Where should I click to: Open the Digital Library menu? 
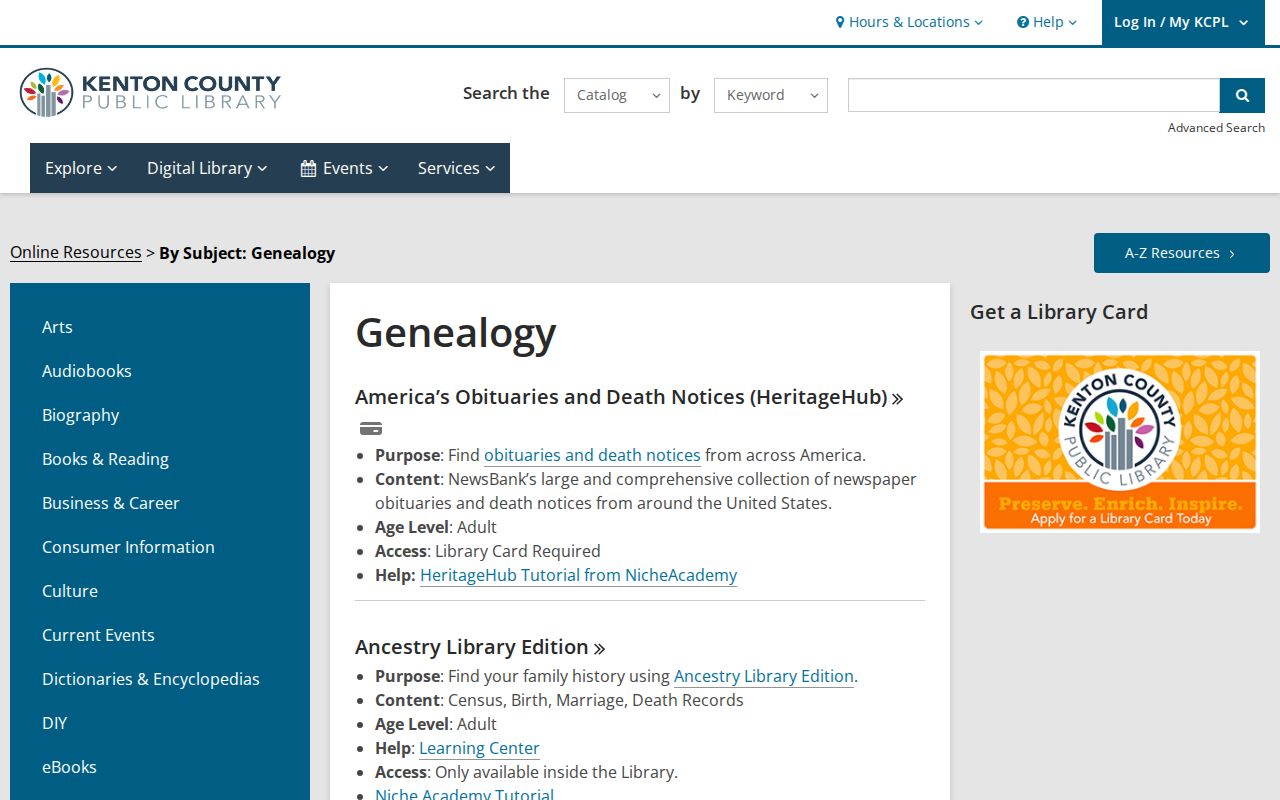coord(207,168)
